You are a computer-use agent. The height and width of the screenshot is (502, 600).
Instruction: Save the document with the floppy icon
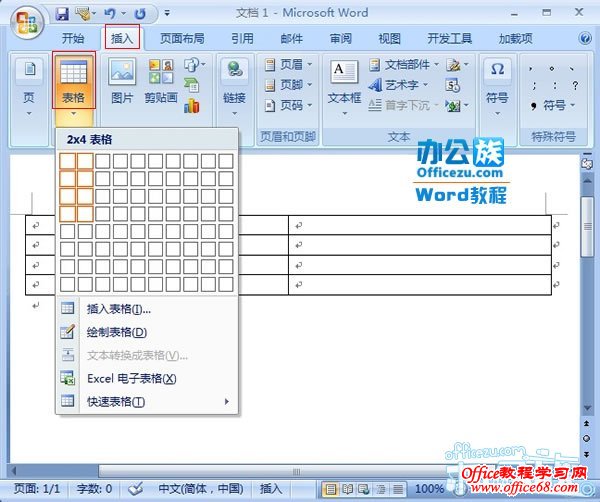coord(62,14)
